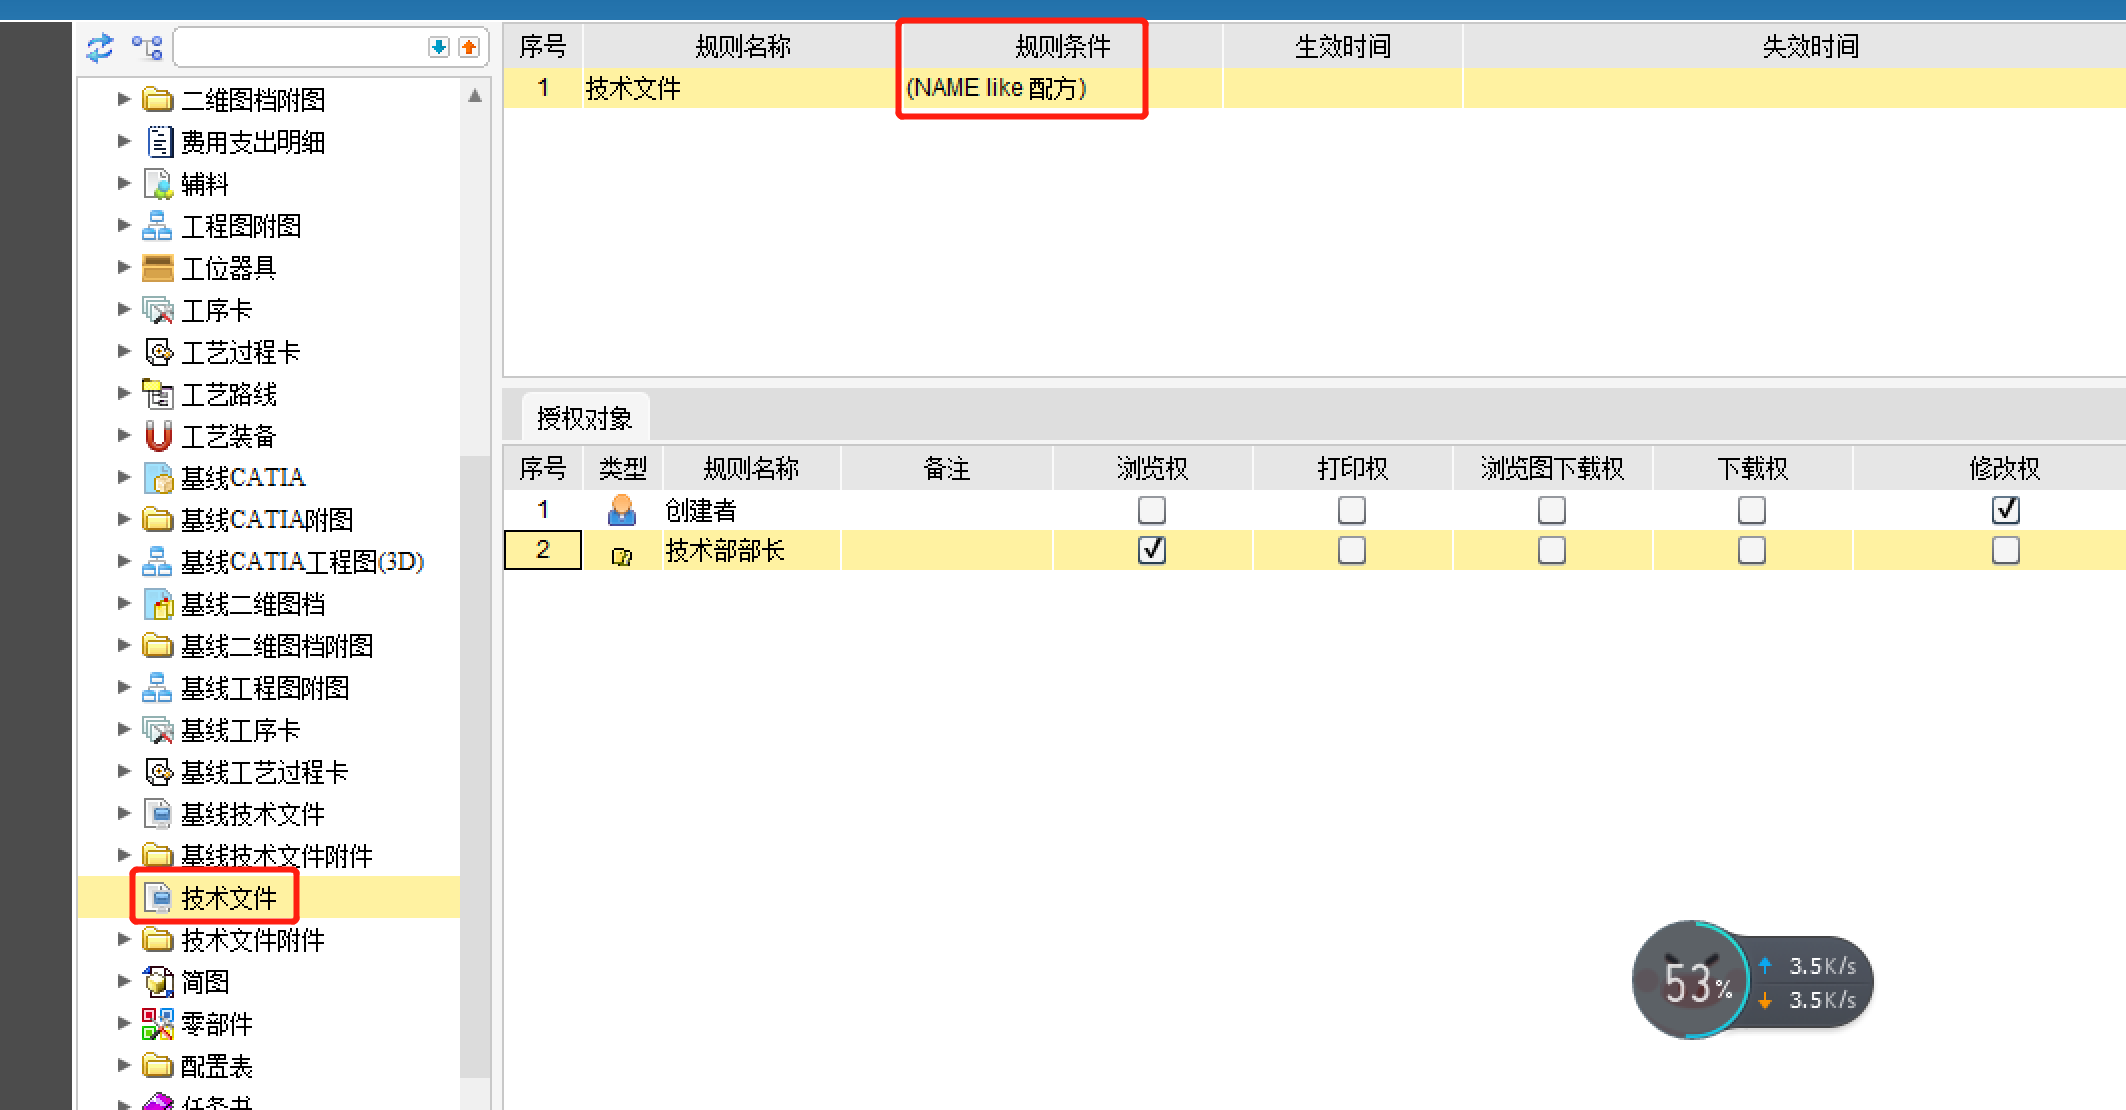
Task: Expand the 技术文件附件 tree node
Action: (124, 939)
